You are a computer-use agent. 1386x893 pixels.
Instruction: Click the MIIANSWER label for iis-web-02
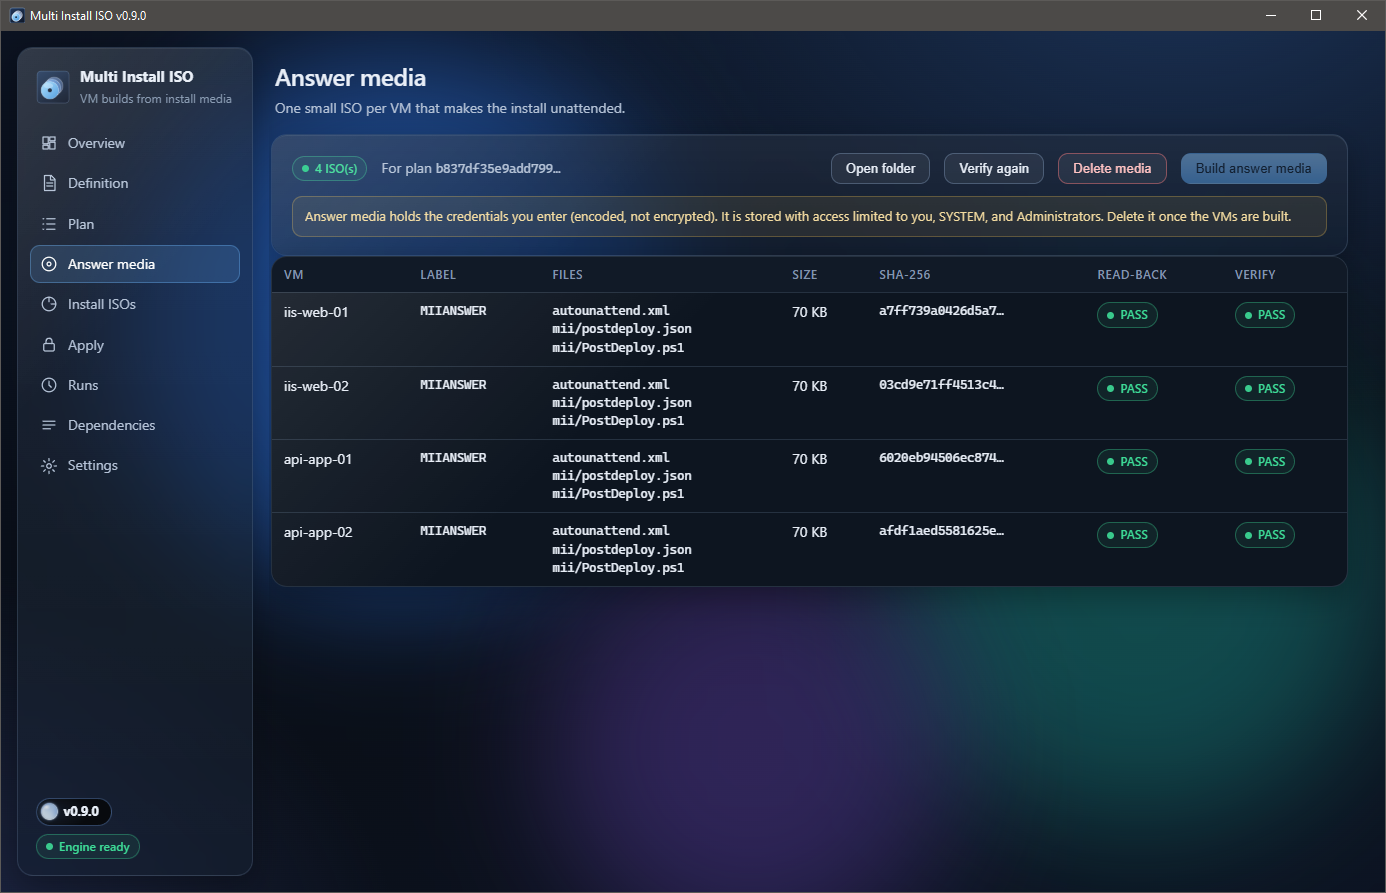pyautogui.click(x=453, y=385)
